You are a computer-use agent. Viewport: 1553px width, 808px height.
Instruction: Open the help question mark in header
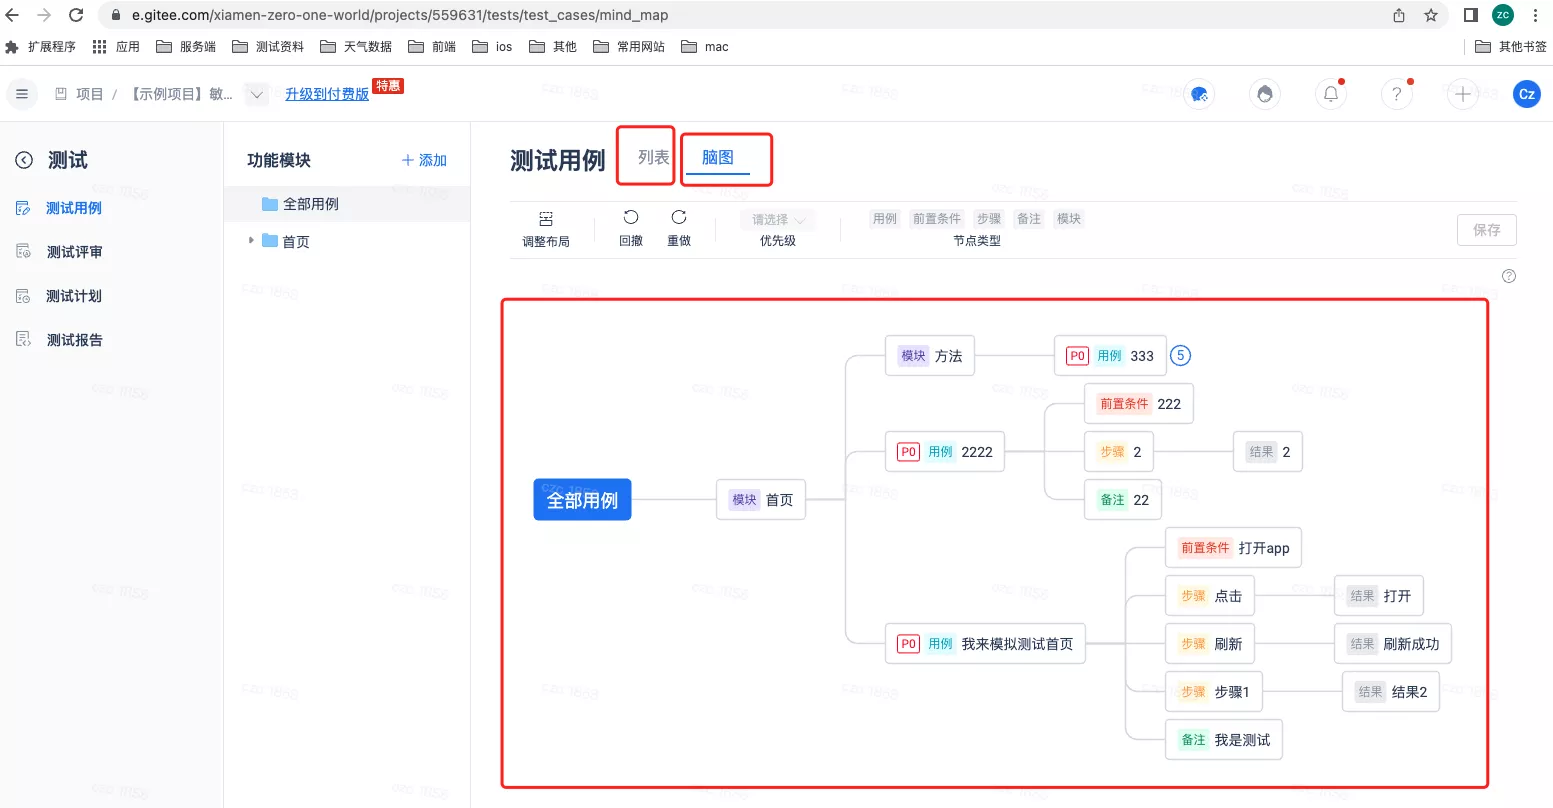coord(1396,94)
